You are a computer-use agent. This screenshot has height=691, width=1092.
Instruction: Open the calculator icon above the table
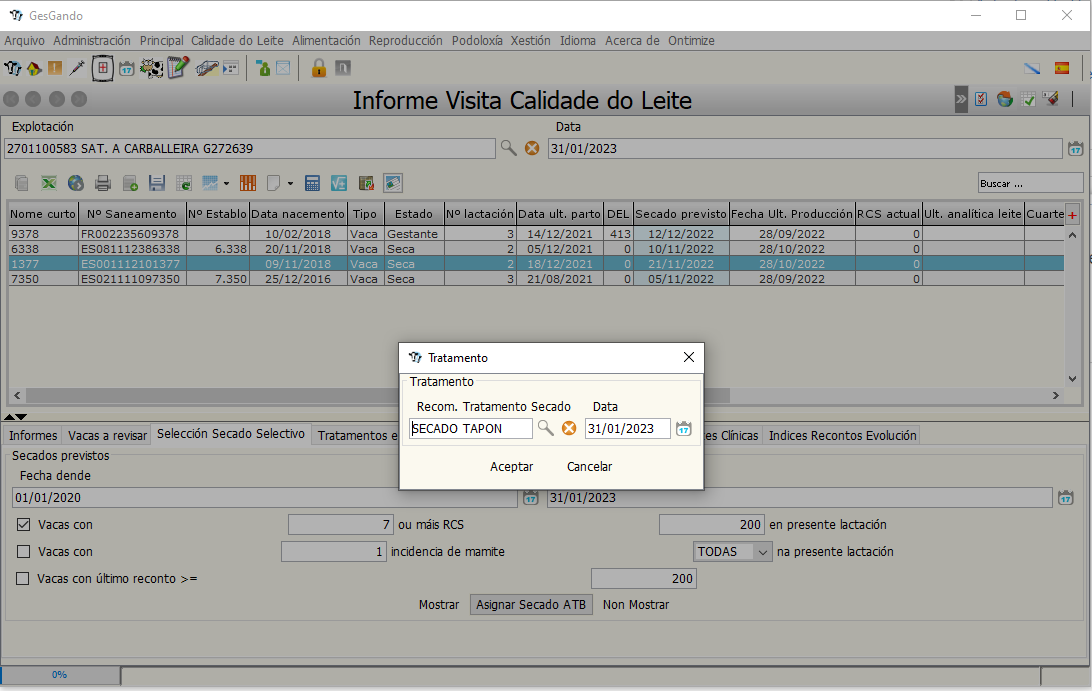[x=313, y=183]
